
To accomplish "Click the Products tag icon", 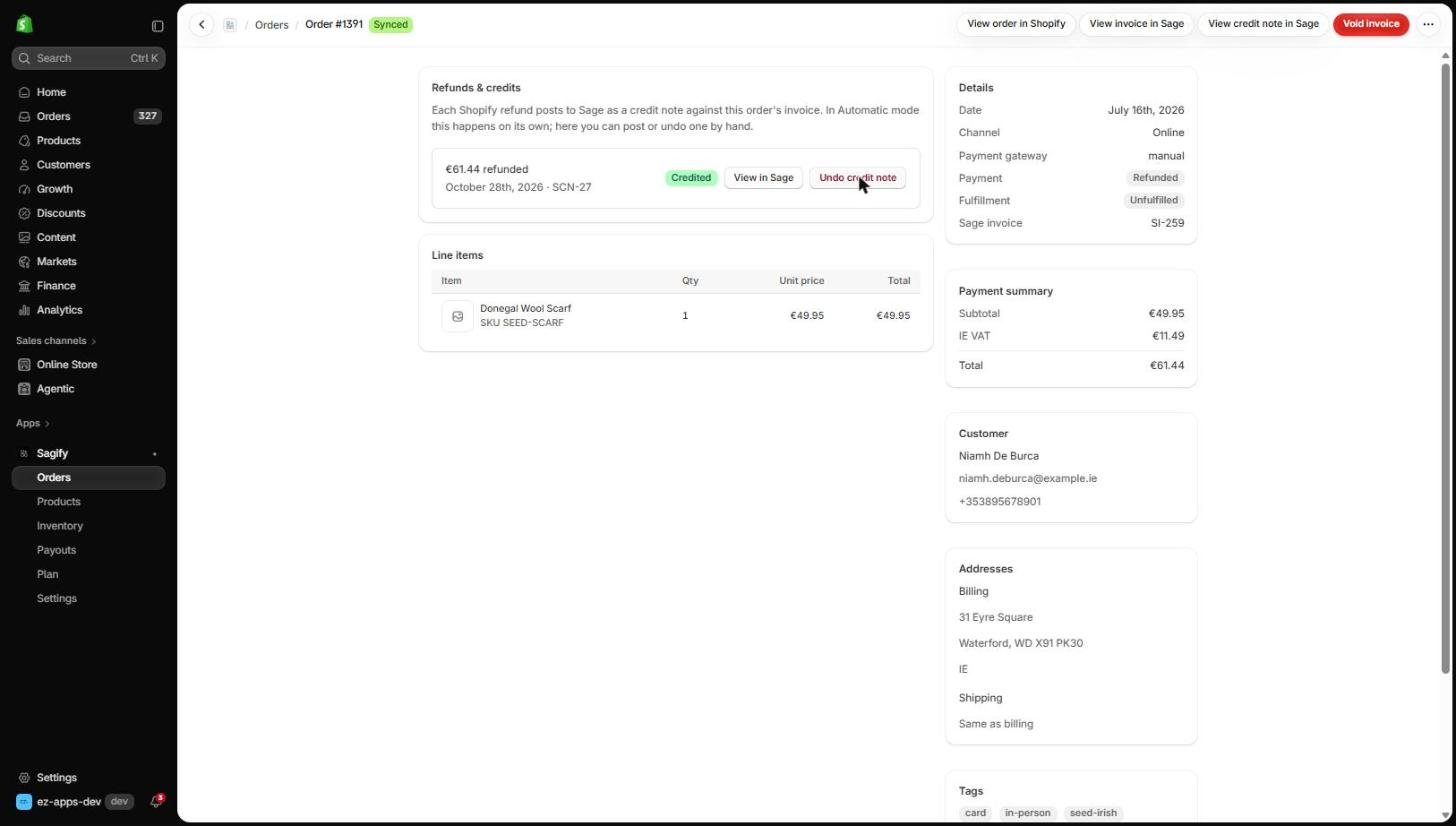I will (24, 141).
